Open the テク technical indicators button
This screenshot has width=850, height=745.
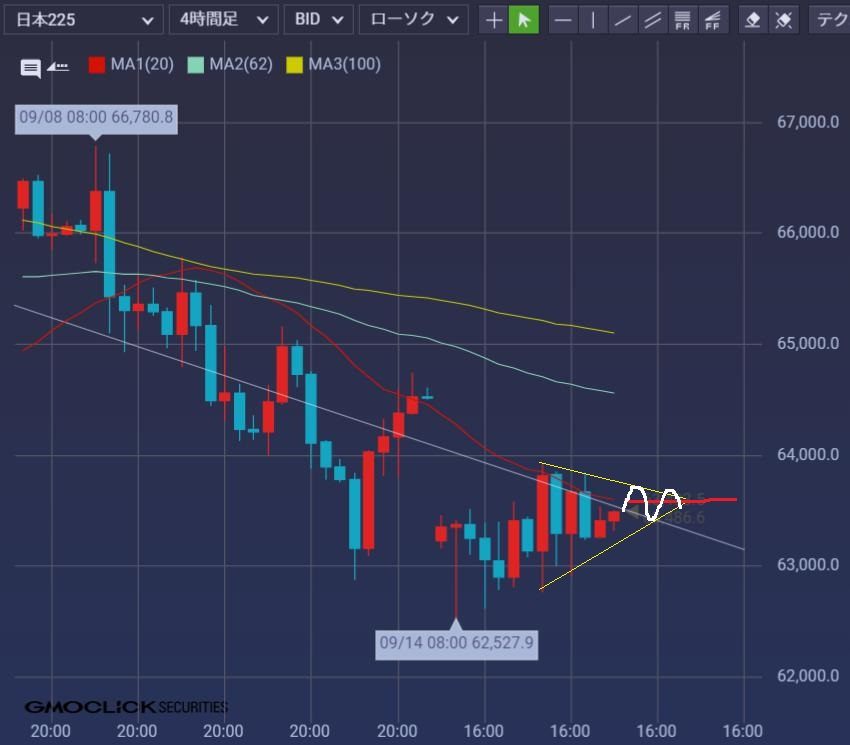click(x=829, y=21)
